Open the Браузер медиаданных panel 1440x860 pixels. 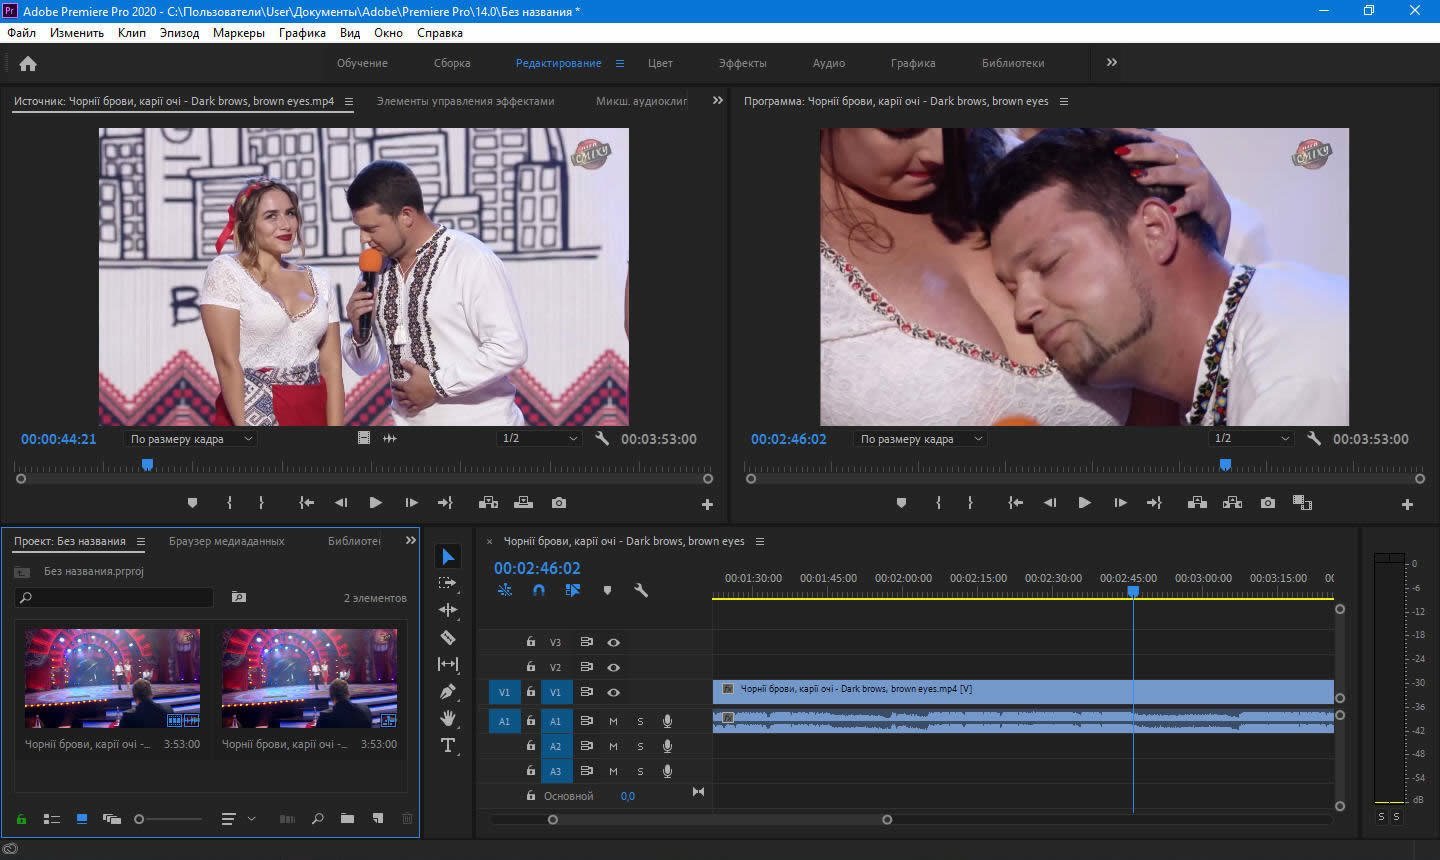226,541
